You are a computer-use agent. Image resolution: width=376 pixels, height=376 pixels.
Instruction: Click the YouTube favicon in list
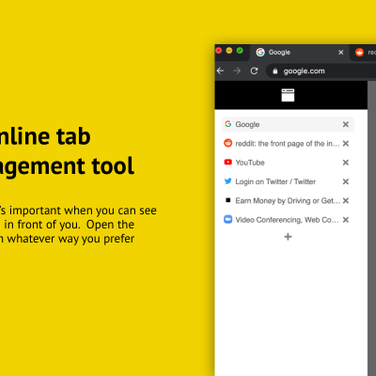[x=228, y=162]
